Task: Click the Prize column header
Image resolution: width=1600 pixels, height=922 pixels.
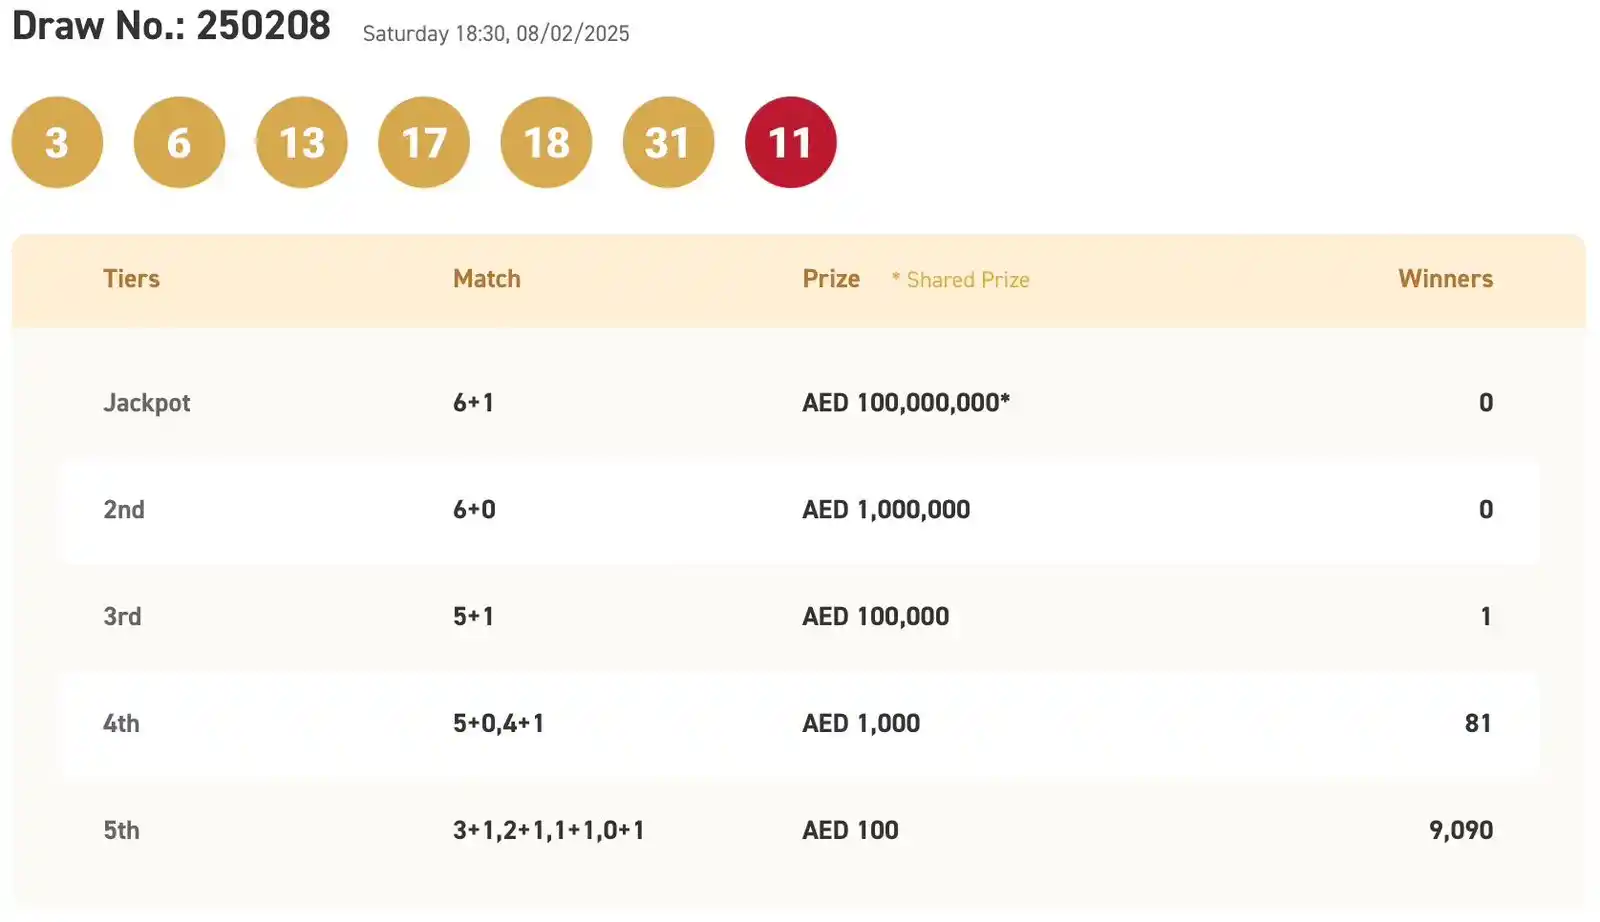Action: 831,279
